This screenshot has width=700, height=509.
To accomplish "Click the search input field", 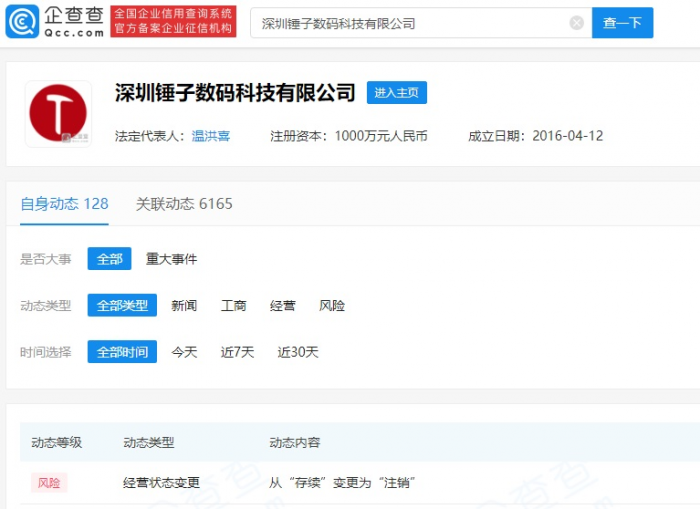I will [410, 23].
